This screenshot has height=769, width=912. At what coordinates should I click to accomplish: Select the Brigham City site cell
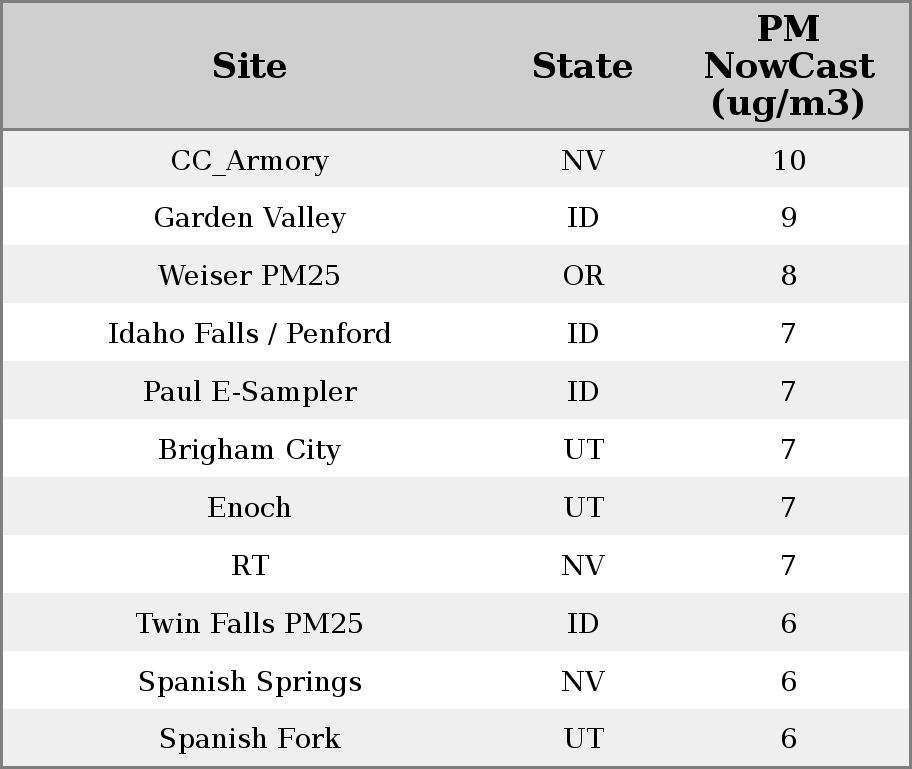(249, 450)
